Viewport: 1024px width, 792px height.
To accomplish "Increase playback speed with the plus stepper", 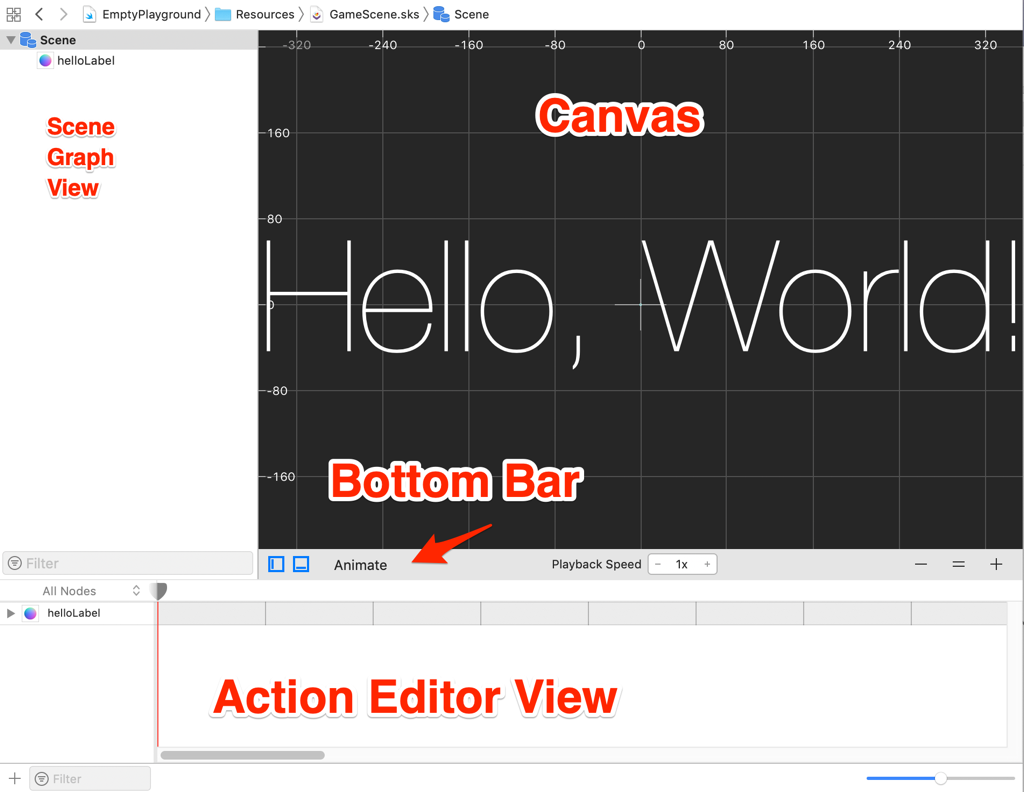I will click(x=707, y=565).
